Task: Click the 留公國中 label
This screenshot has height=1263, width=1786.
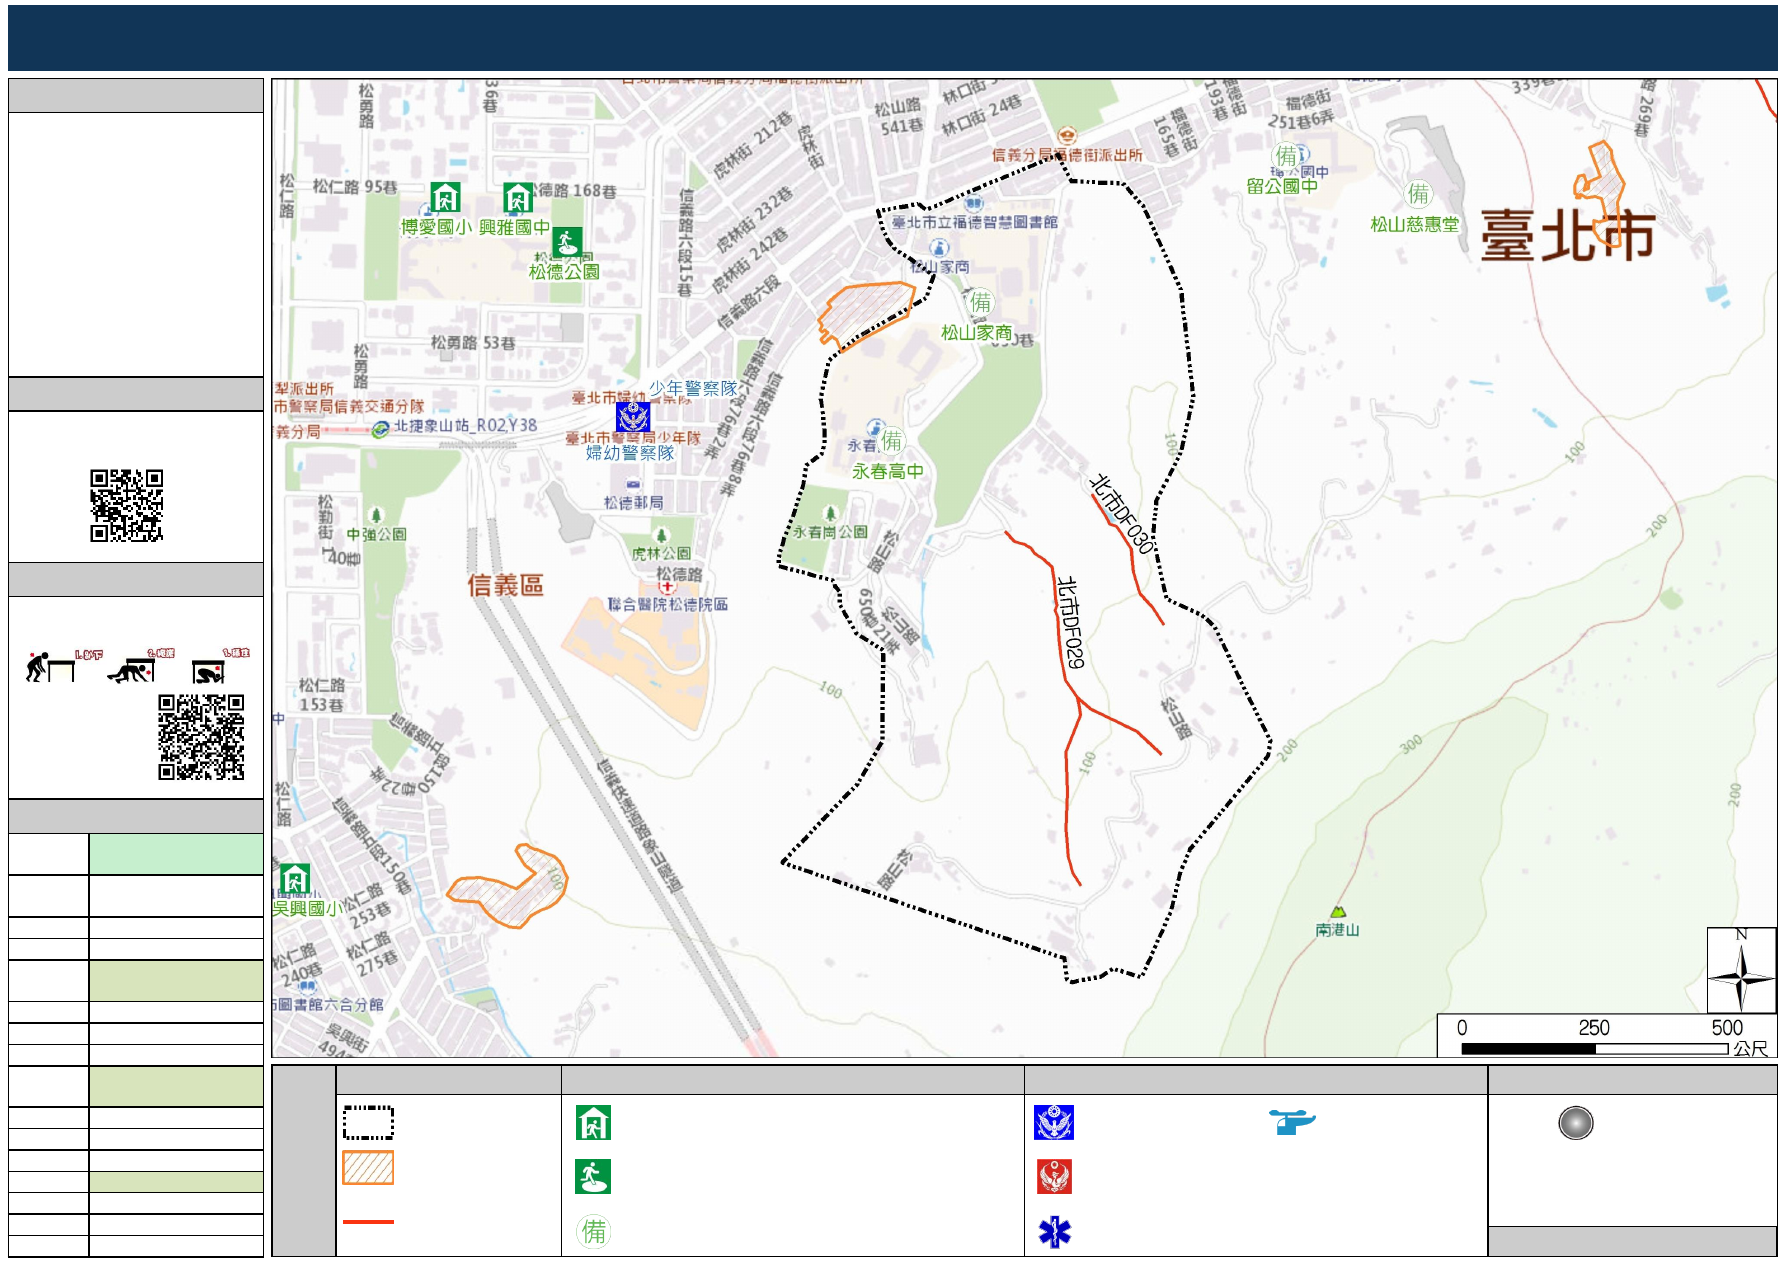Action: pyautogui.click(x=1282, y=186)
